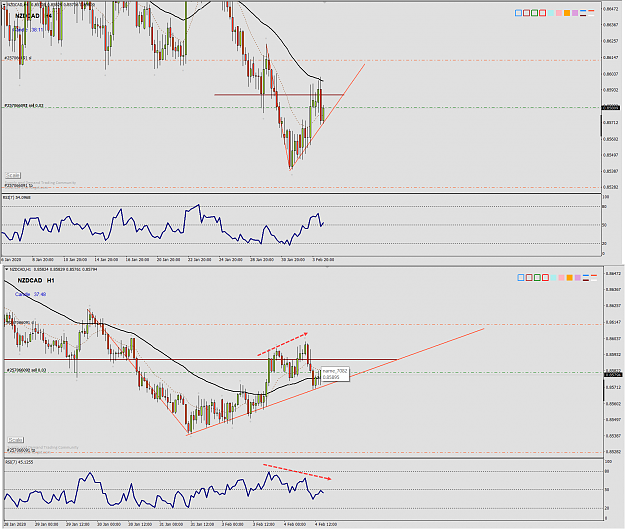Click current price tag on H4 price axis
The width and height of the screenshot is (625, 529).
pyautogui.click(x=610, y=108)
